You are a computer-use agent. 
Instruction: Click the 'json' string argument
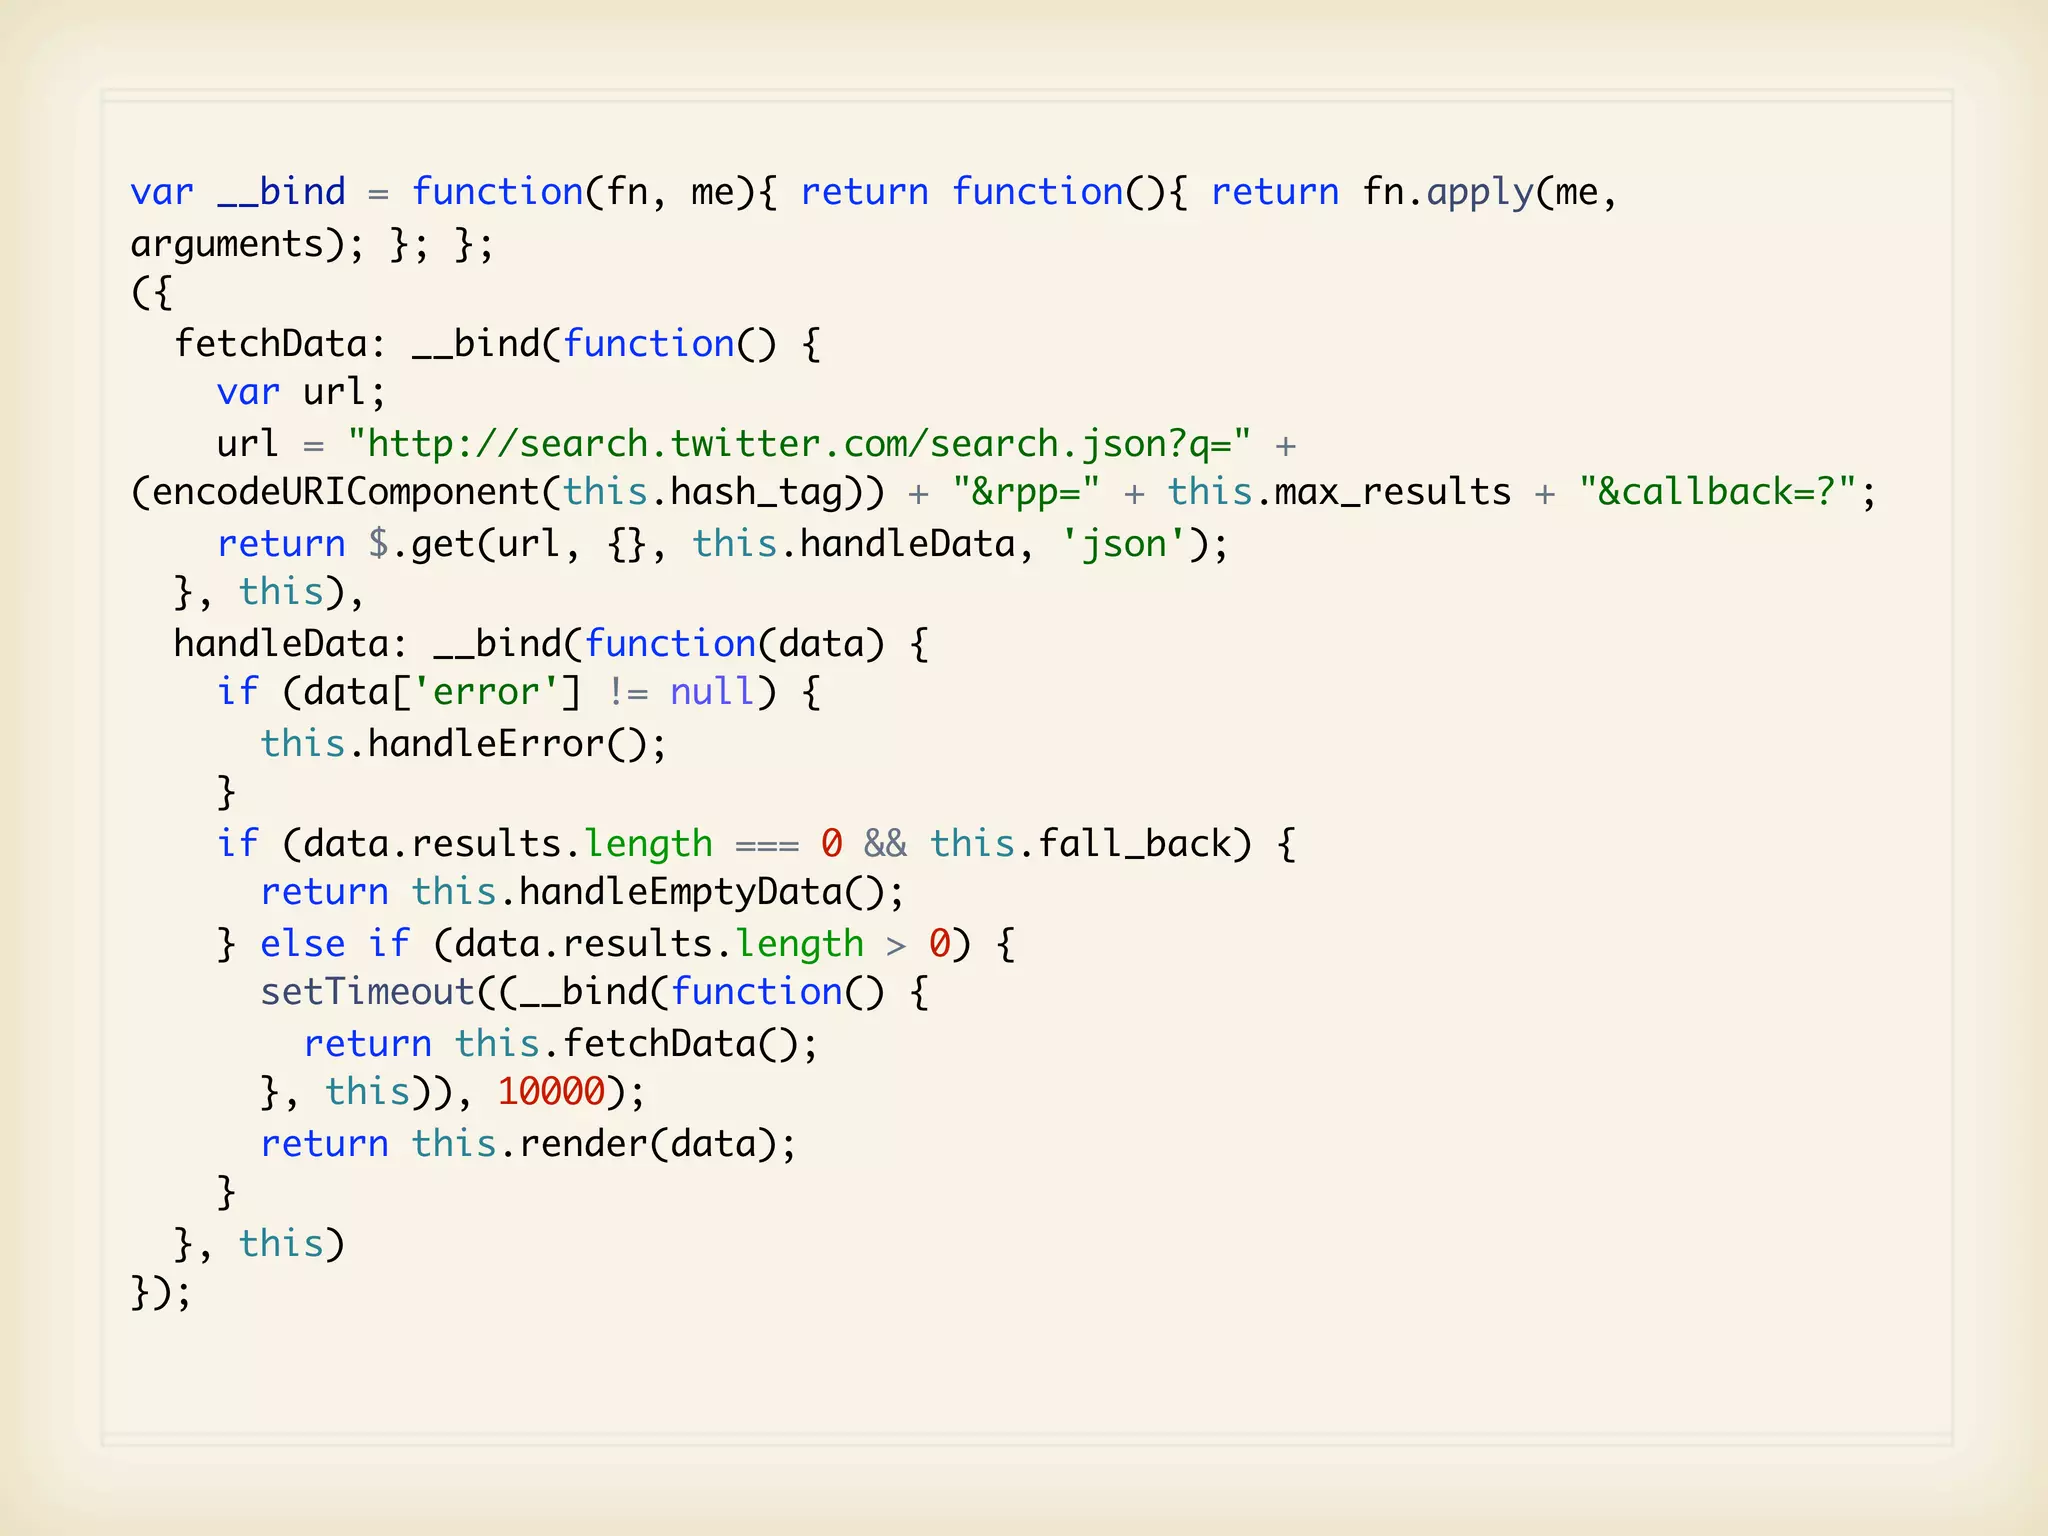1124,545
